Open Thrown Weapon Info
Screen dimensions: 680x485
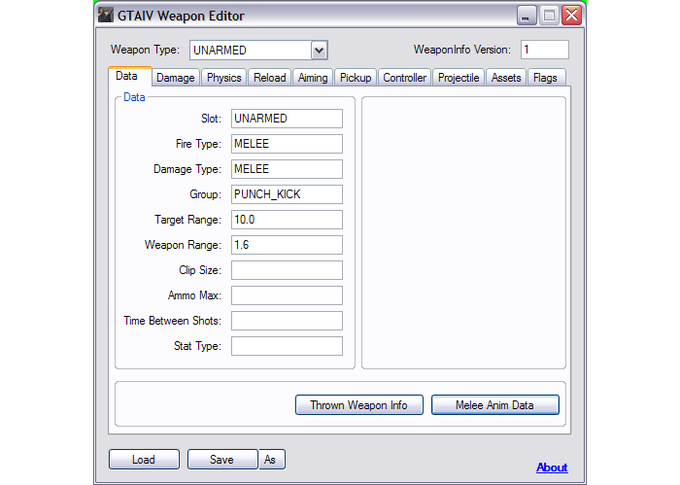[359, 405]
